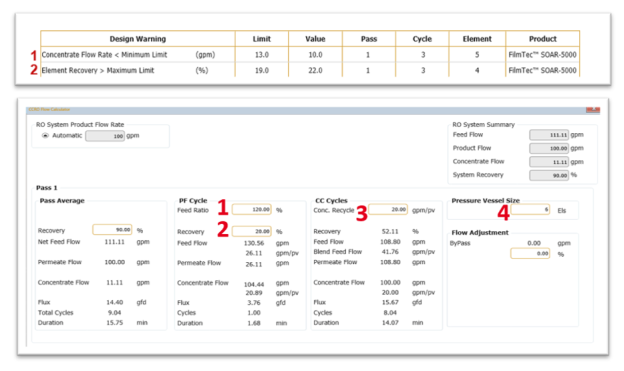The height and width of the screenshot is (371, 624).
Task: Click the ByPass percent input field
Action: tap(530, 254)
